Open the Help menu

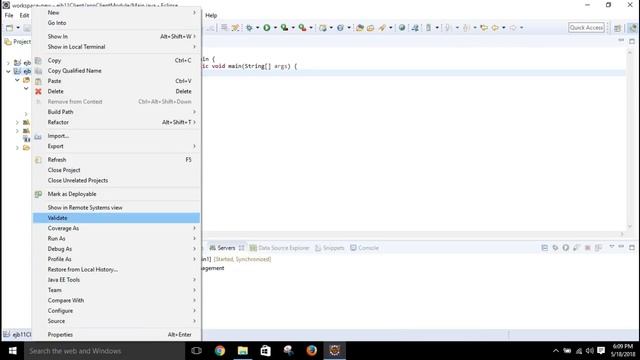(x=211, y=16)
